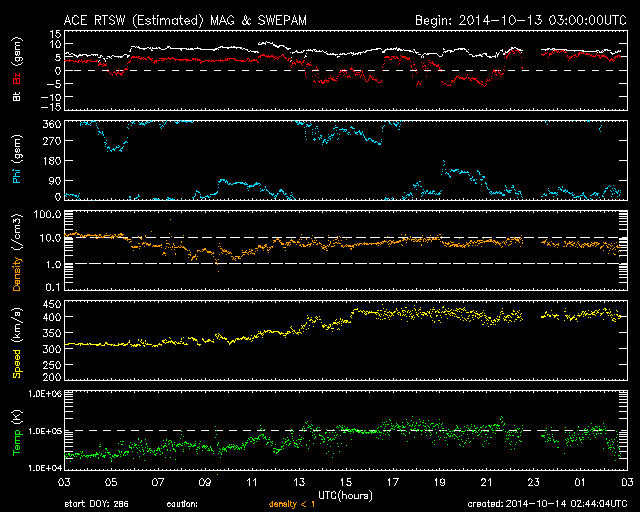
Task: Click the '17' hour tick label
Action: click(393, 482)
